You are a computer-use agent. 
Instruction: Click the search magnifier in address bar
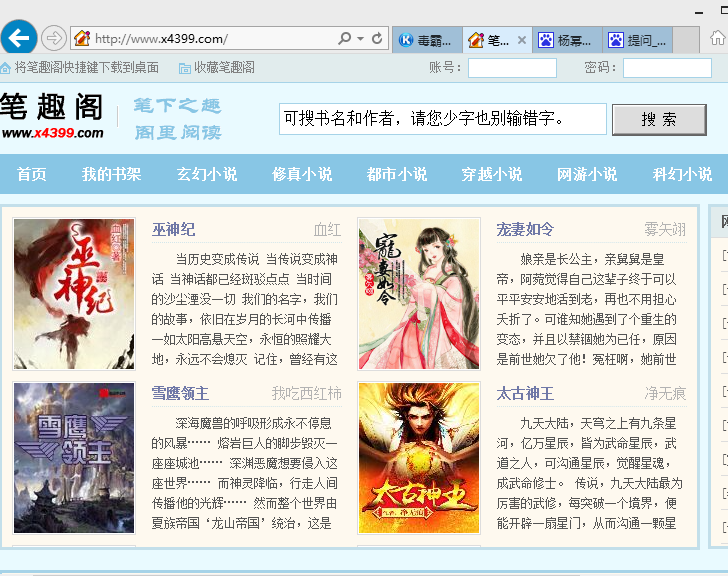pos(344,39)
